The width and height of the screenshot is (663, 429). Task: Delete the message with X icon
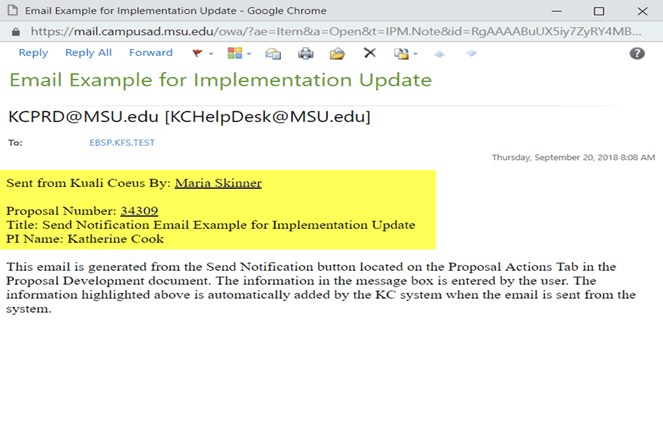point(370,53)
